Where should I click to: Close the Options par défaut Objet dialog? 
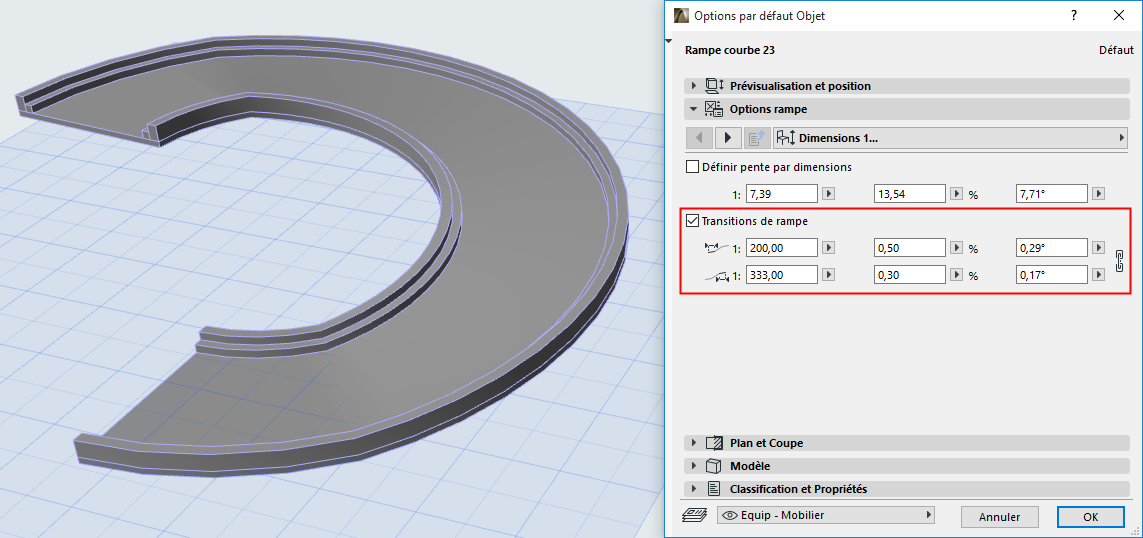pos(1118,15)
